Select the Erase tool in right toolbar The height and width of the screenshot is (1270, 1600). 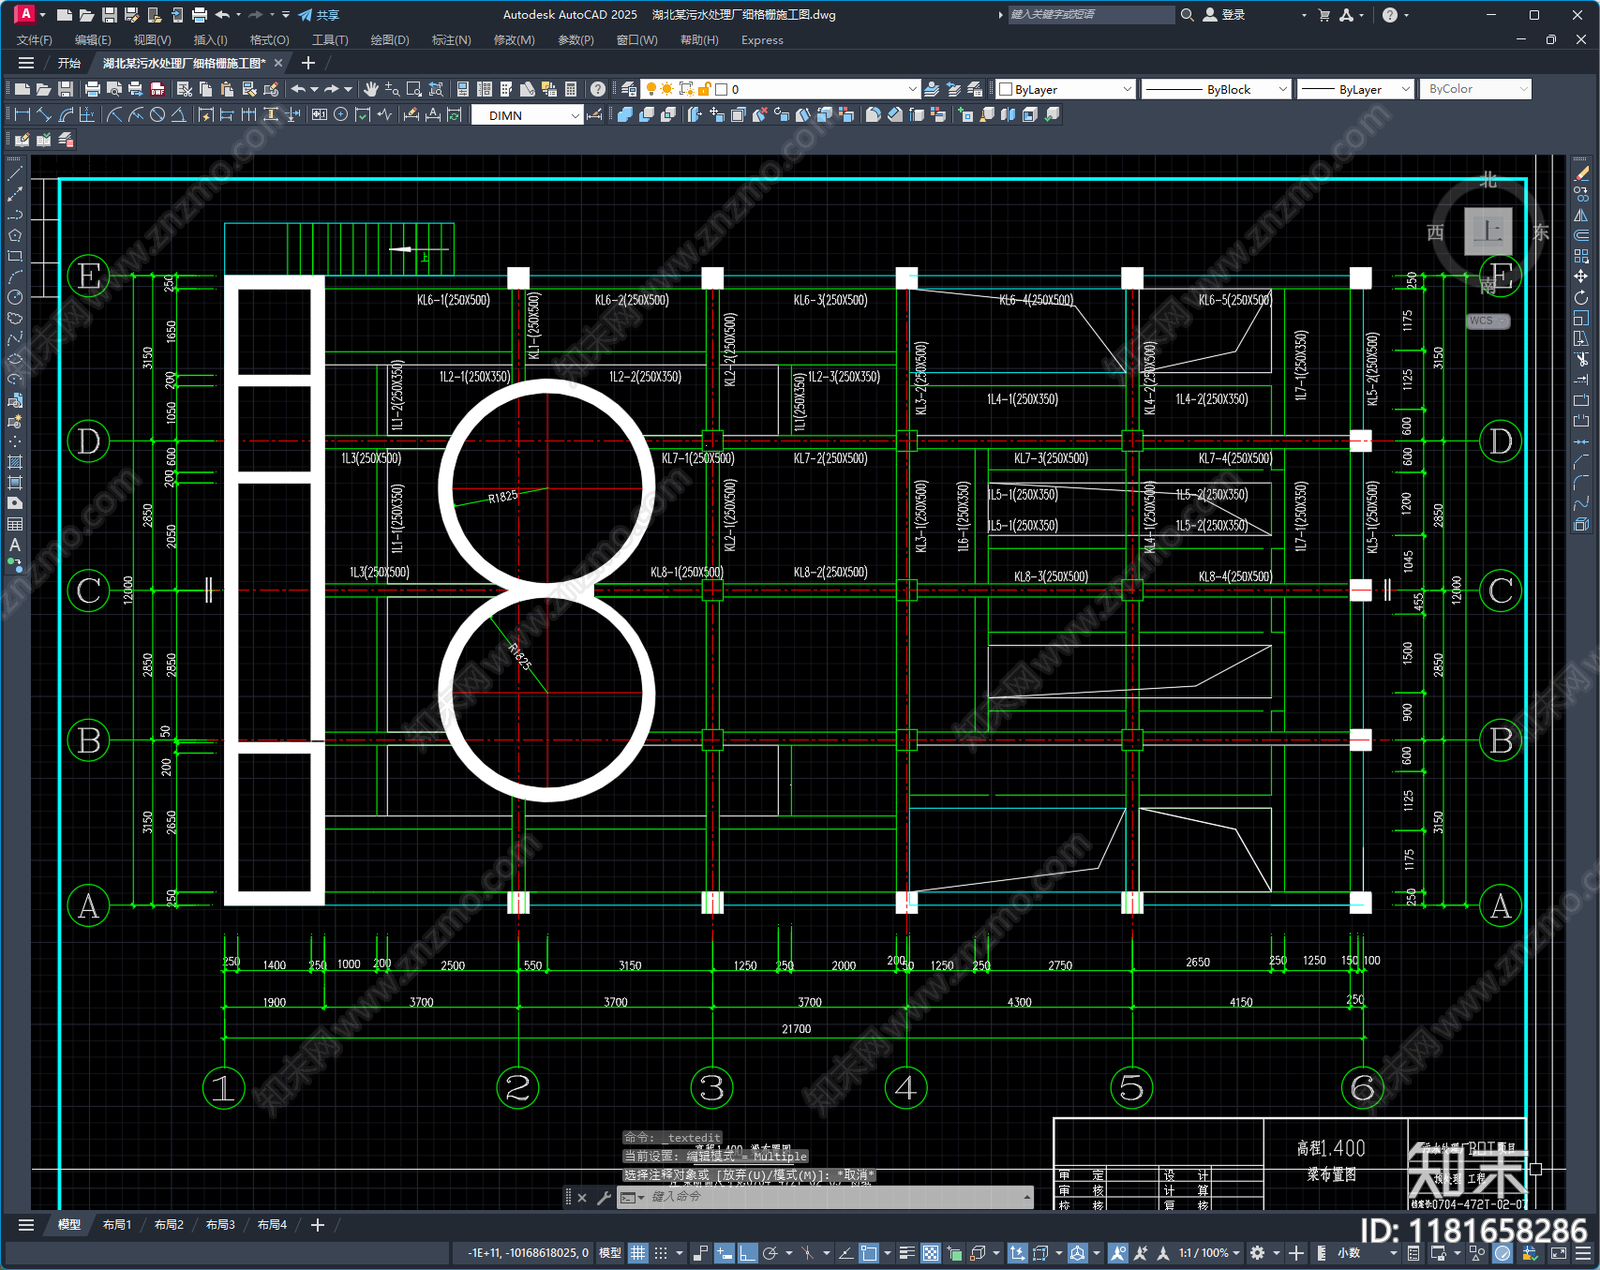coord(1581,173)
